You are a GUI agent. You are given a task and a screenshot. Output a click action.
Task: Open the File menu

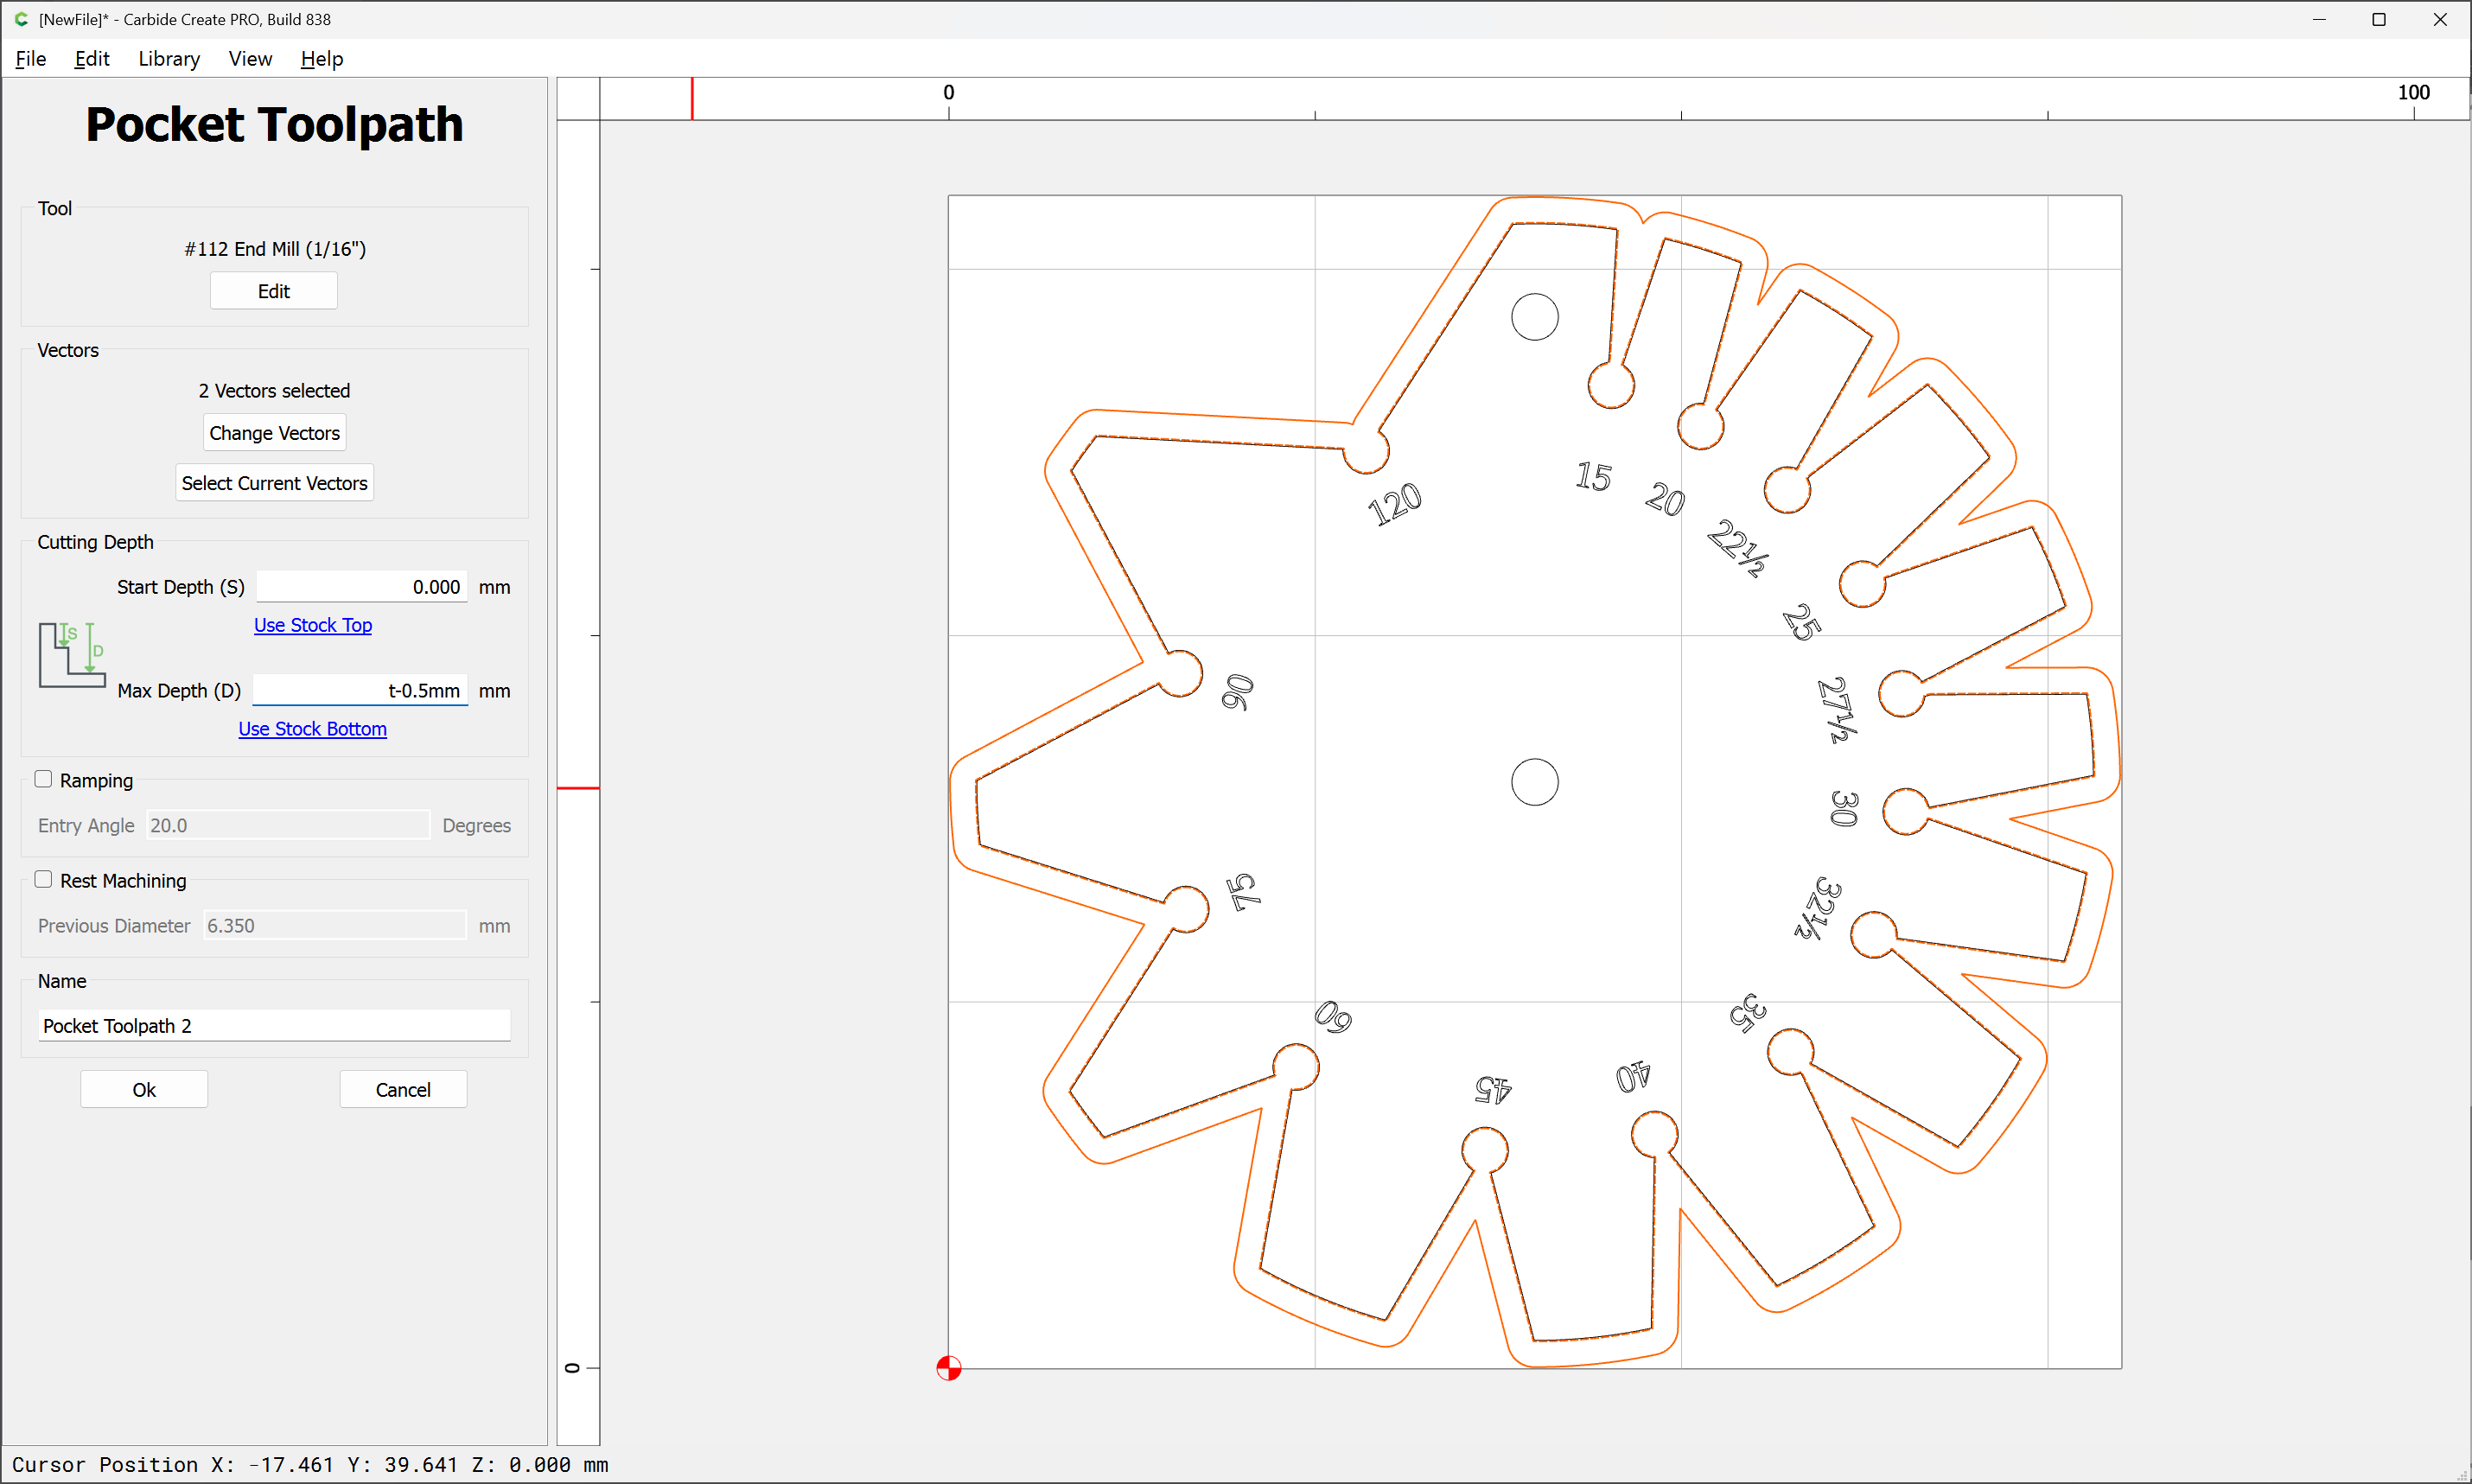[31, 59]
